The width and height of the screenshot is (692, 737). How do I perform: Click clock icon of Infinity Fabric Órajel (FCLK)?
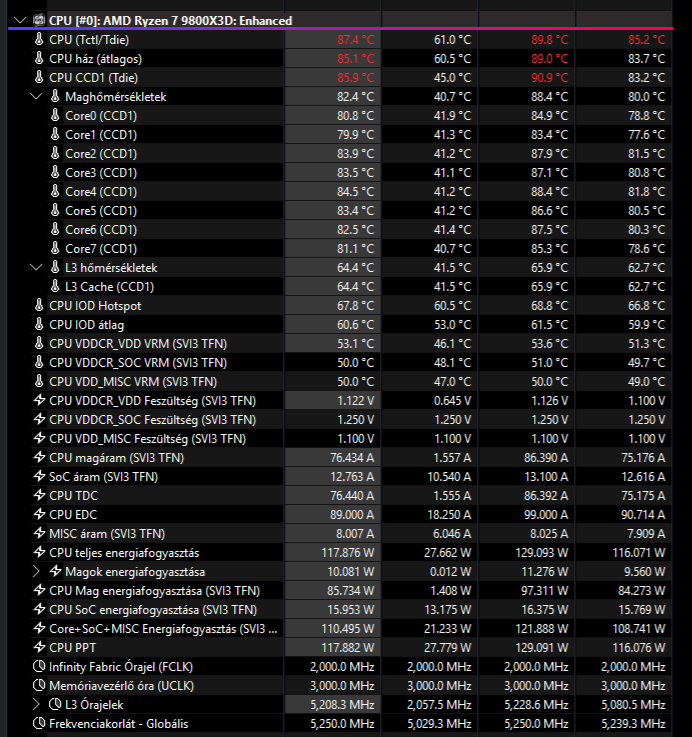39,666
